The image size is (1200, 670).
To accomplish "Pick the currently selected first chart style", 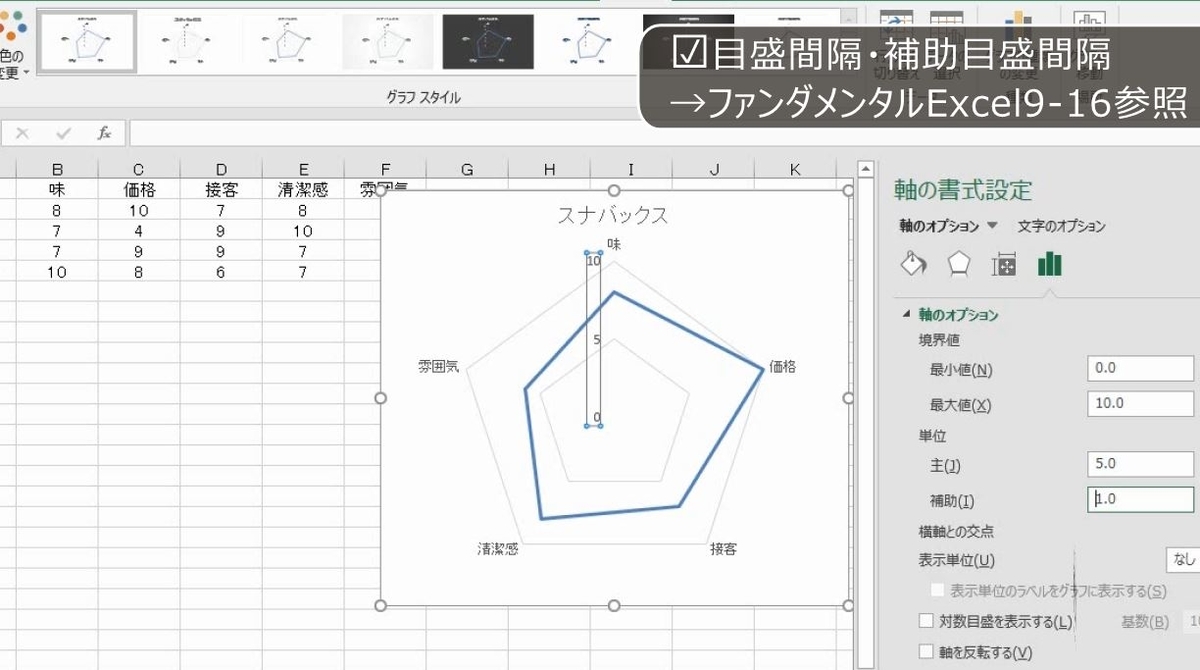I will click(x=87, y=42).
